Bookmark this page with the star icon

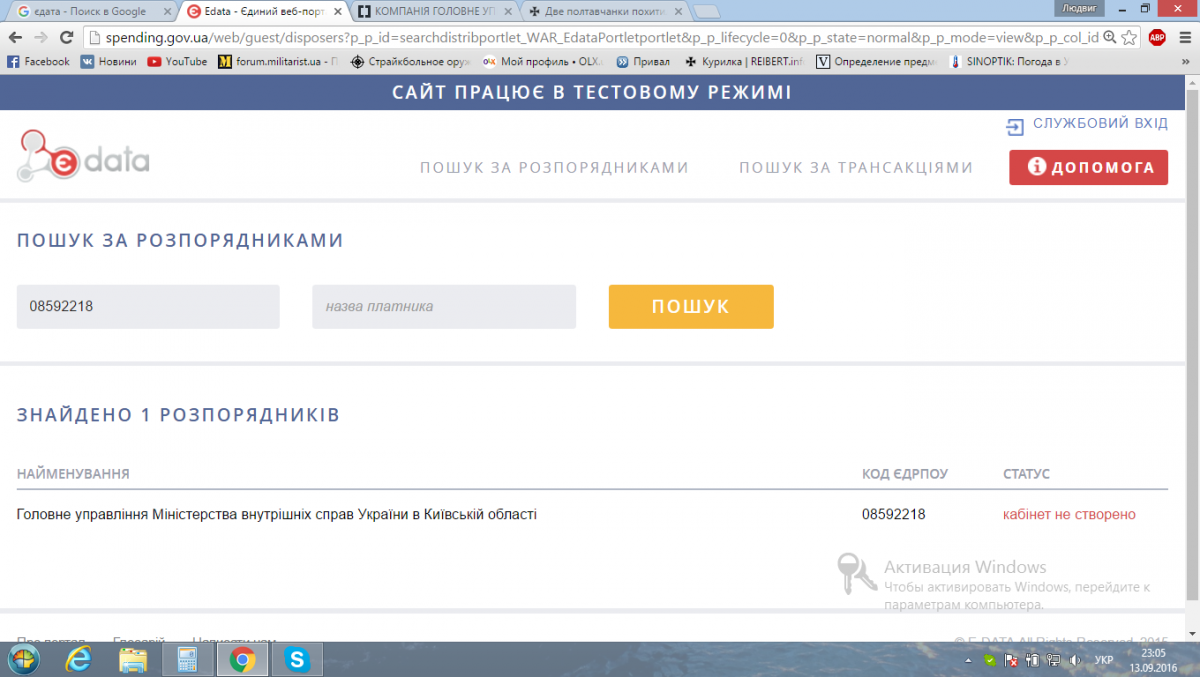[x=1129, y=37]
